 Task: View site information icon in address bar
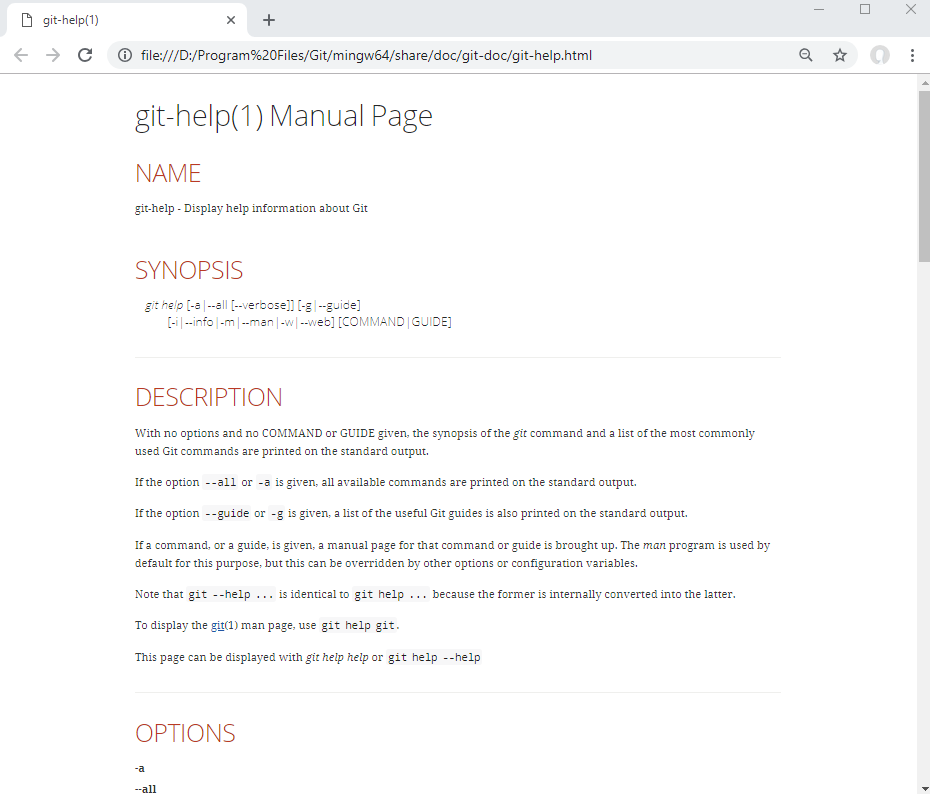(x=125, y=55)
